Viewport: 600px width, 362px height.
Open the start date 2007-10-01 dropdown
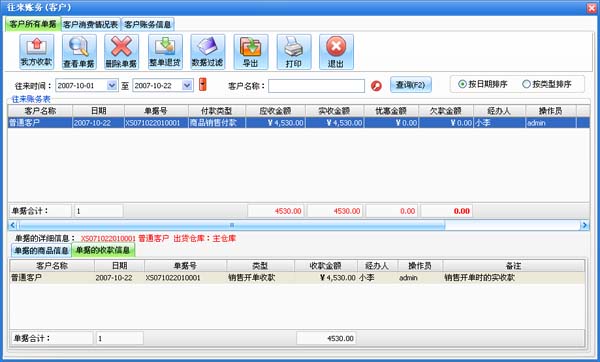pyautogui.click(x=112, y=85)
